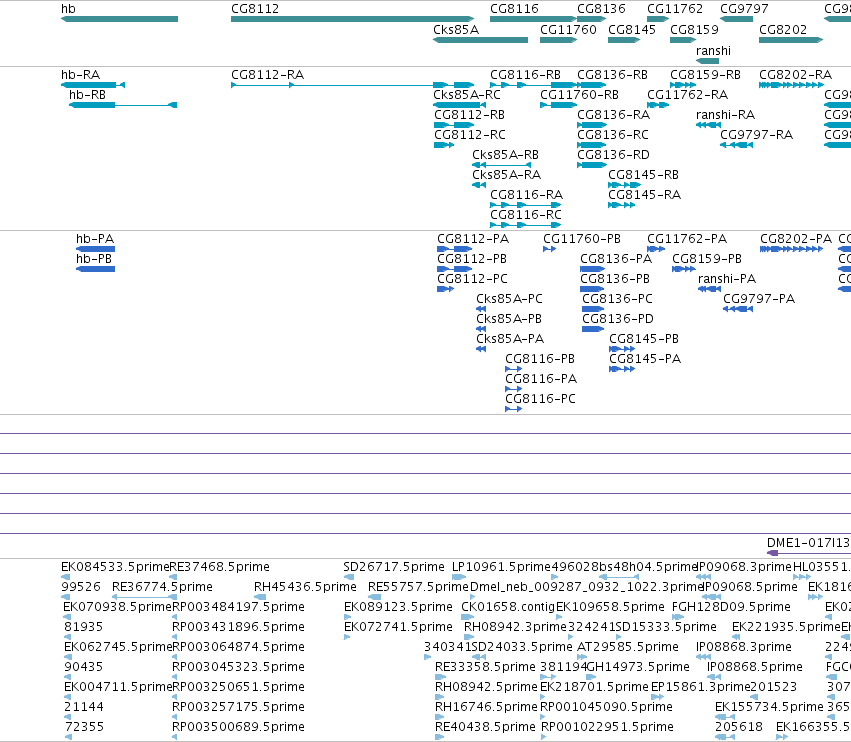Image resolution: width=851 pixels, height=742 pixels.
Task: Select the CG8112 gene label
Action: [255, 9]
